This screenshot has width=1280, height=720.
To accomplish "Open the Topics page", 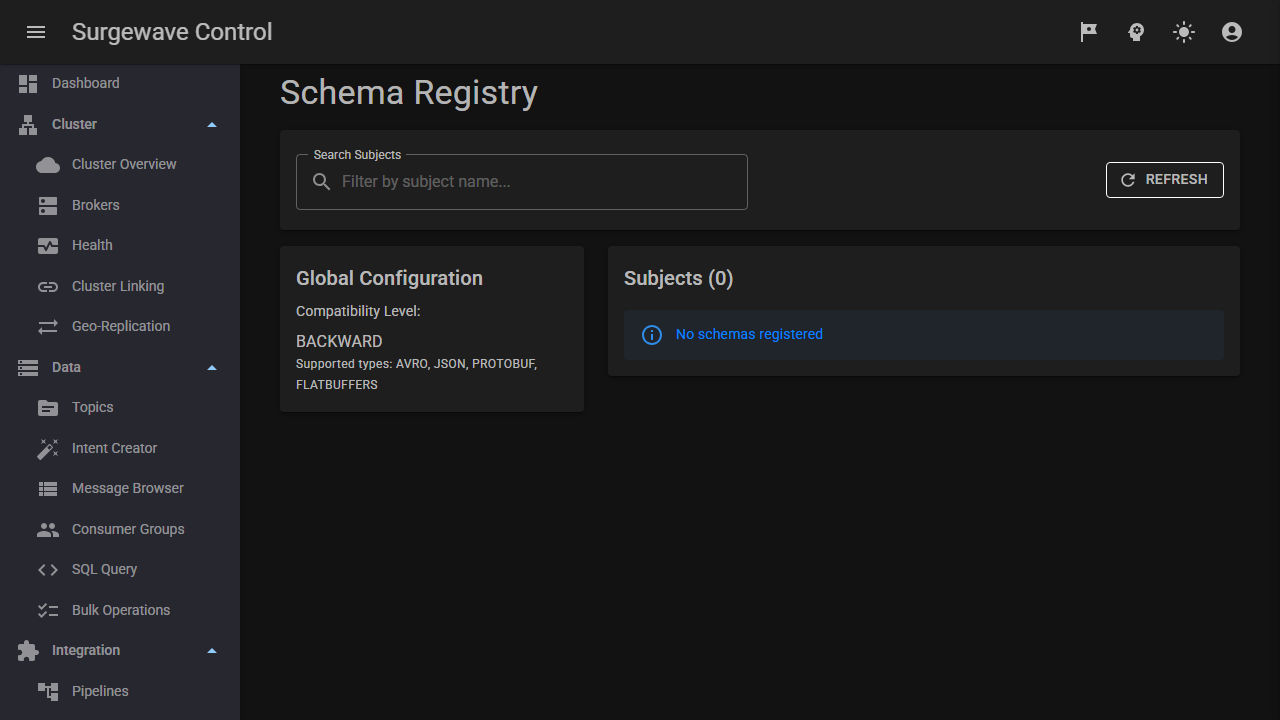I will coord(120,407).
